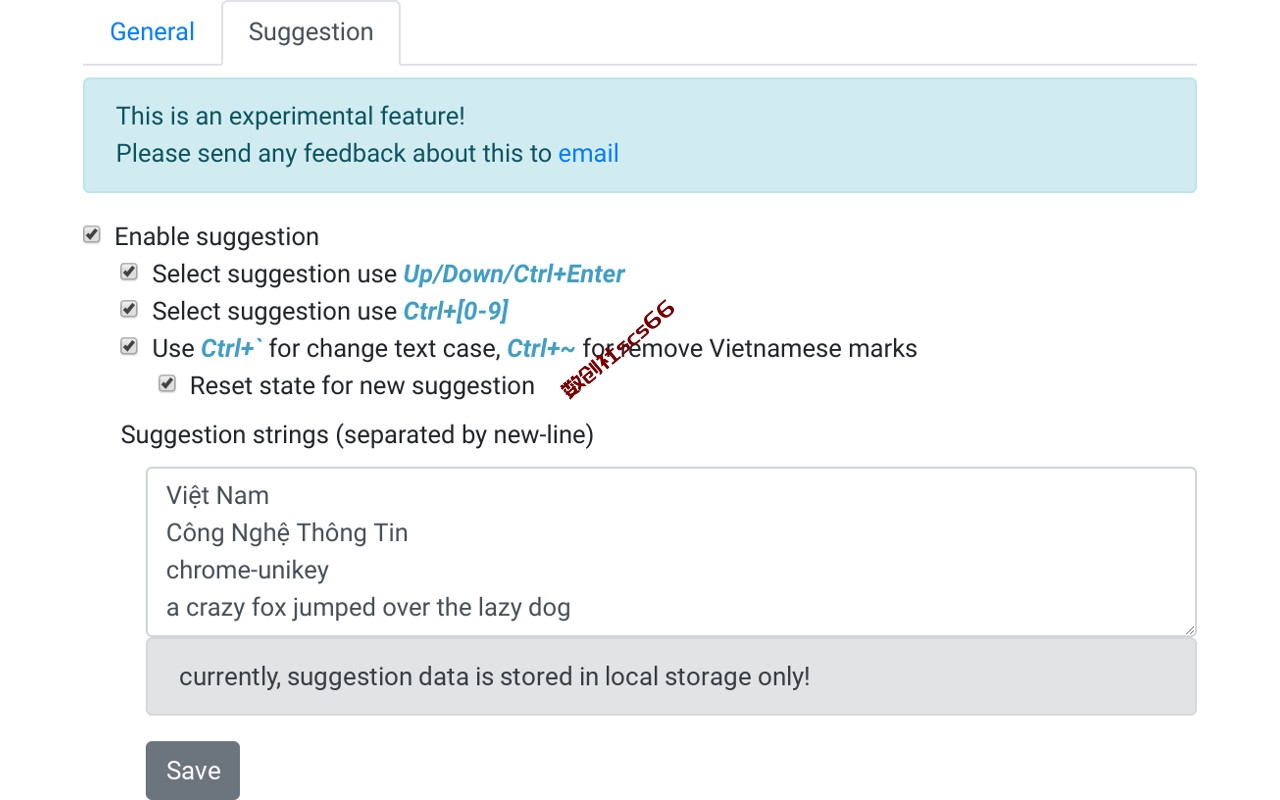This screenshot has width=1280, height=800.
Task: Uncheck the Up/Down/Ctrl+Enter selection checkbox
Action: click(129, 272)
